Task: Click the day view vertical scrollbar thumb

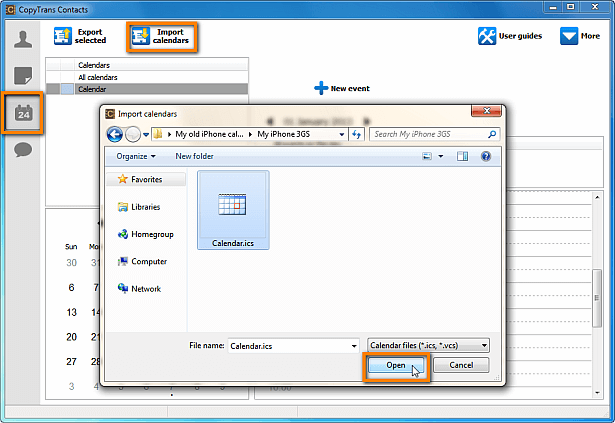Action: tap(597, 298)
